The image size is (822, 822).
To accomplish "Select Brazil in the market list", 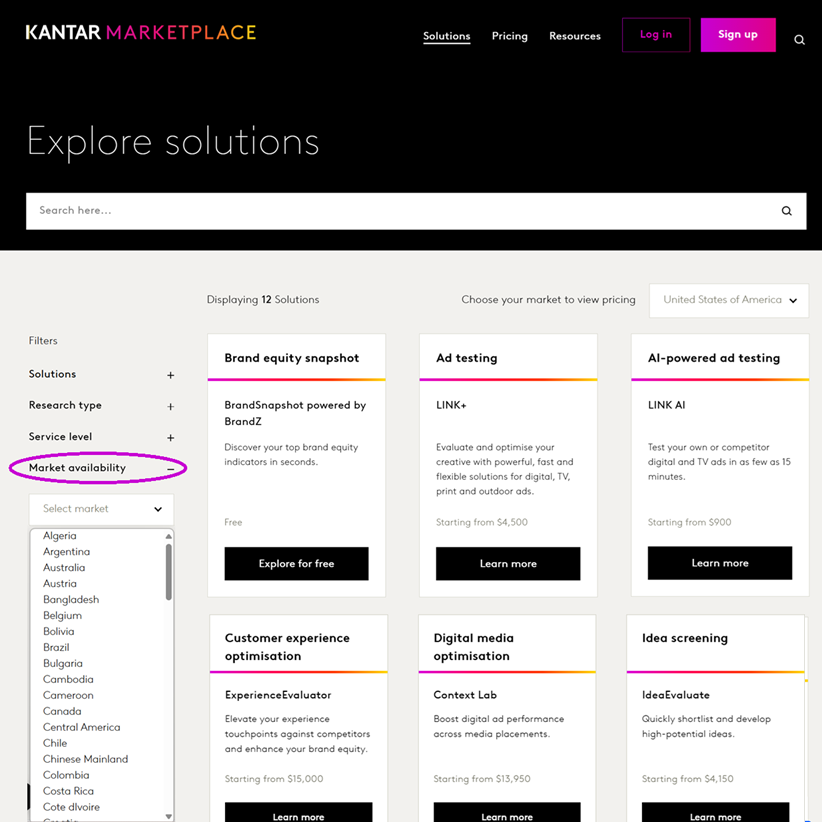I will [x=56, y=647].
